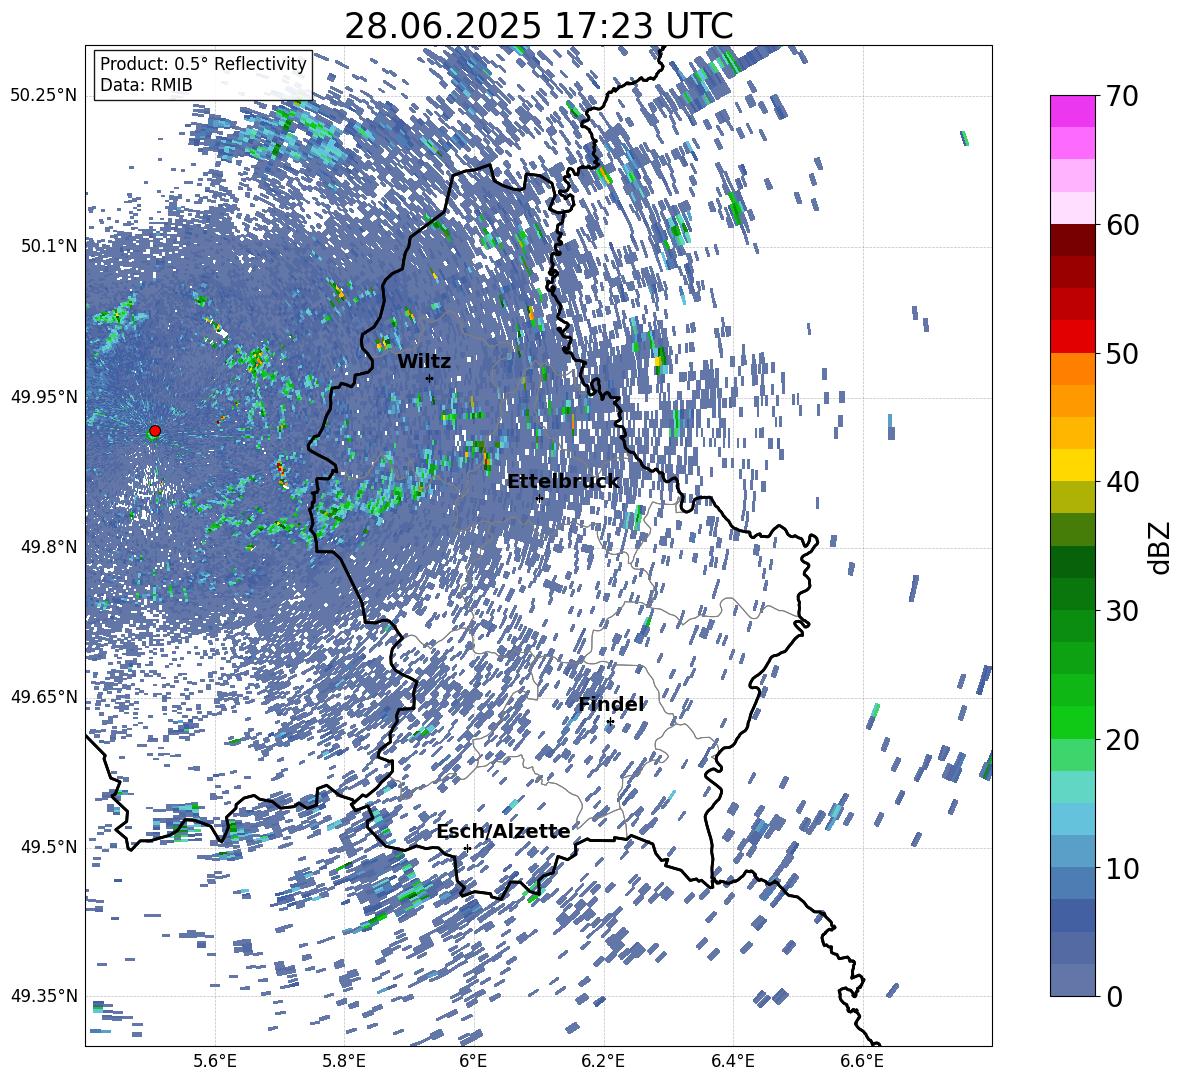Viewport: 1184px width, 1081px height.
Task: Click the 6.2°E longitude label
Action: click(x=603, y=1061)
